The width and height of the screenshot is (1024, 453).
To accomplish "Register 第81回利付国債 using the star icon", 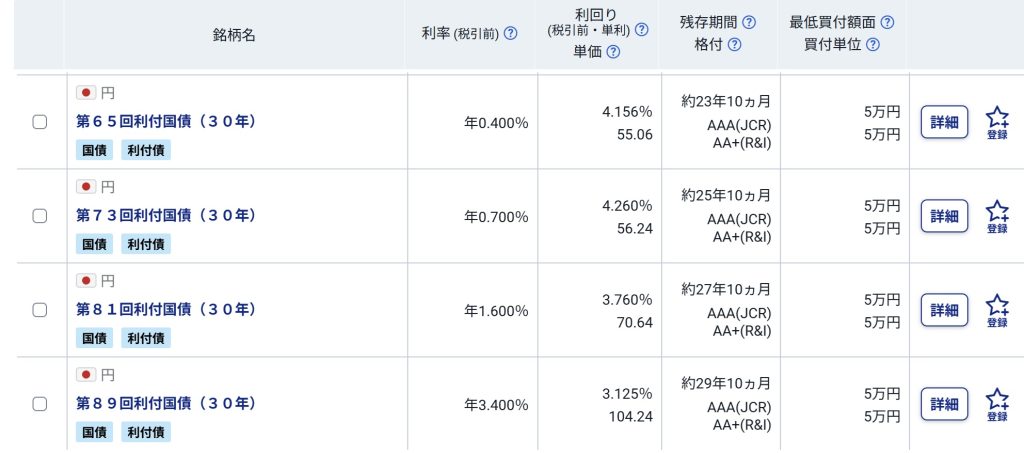I will [997, 310].
